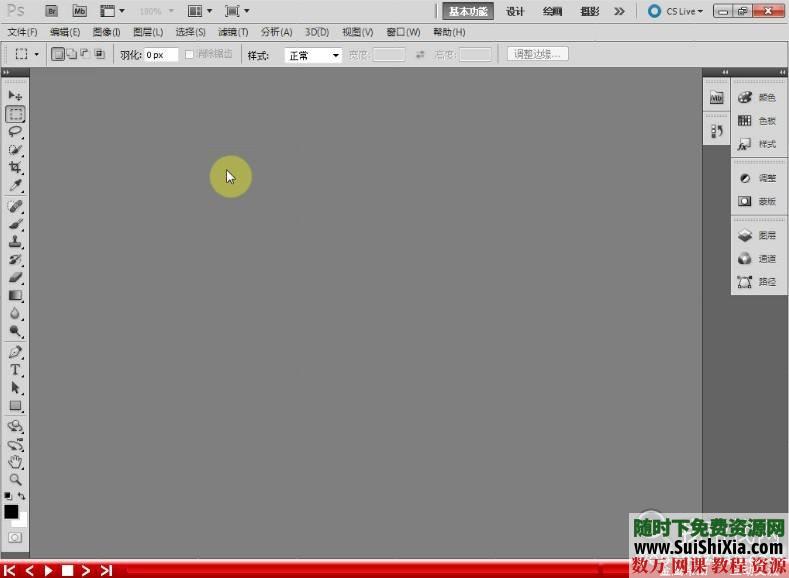Image resolution: width=789 pixels, height=578 pixels.
Task: Open the 图层(L) menu
Action: (x=148, y=32)
